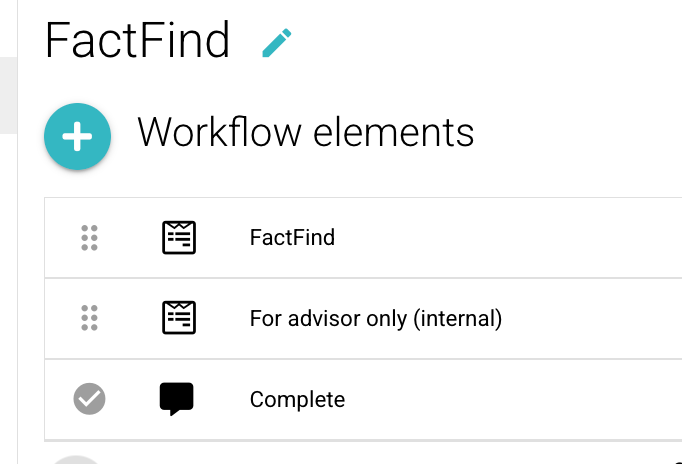Open the For advisor only (internal) element
Screen dimensions: 682x464
375,319
